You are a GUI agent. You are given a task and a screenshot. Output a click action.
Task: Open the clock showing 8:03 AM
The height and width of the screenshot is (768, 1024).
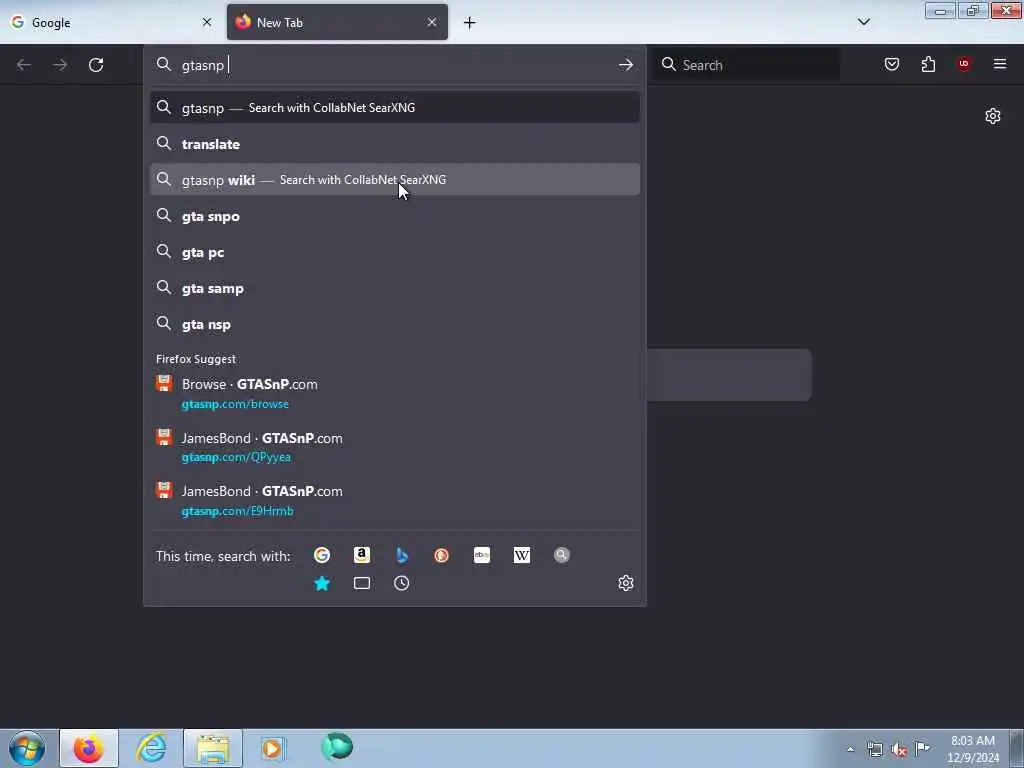pos(973,749)
